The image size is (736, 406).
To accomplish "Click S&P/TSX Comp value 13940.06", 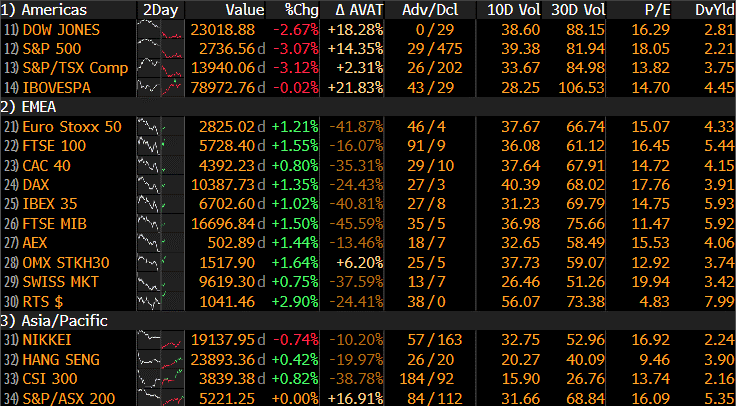I will coord(223,68).
